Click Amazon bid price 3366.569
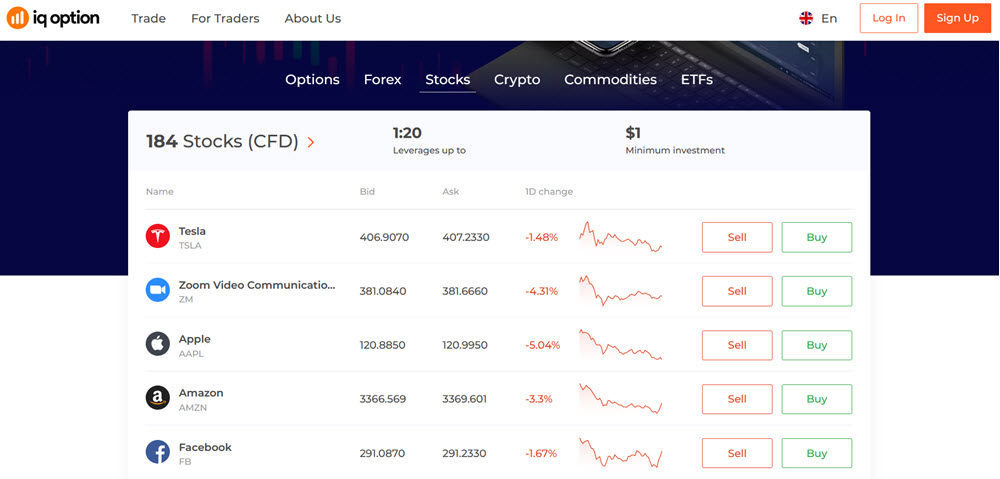 tap(383, 399)
